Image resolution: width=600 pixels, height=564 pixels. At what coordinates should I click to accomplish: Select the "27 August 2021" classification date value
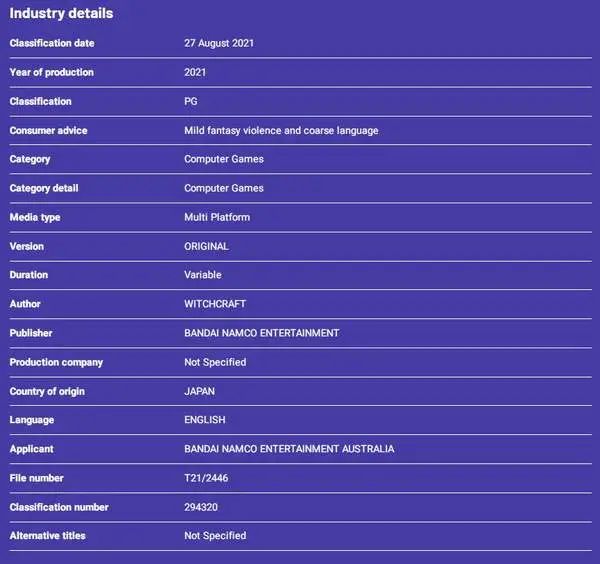(221, 43)
